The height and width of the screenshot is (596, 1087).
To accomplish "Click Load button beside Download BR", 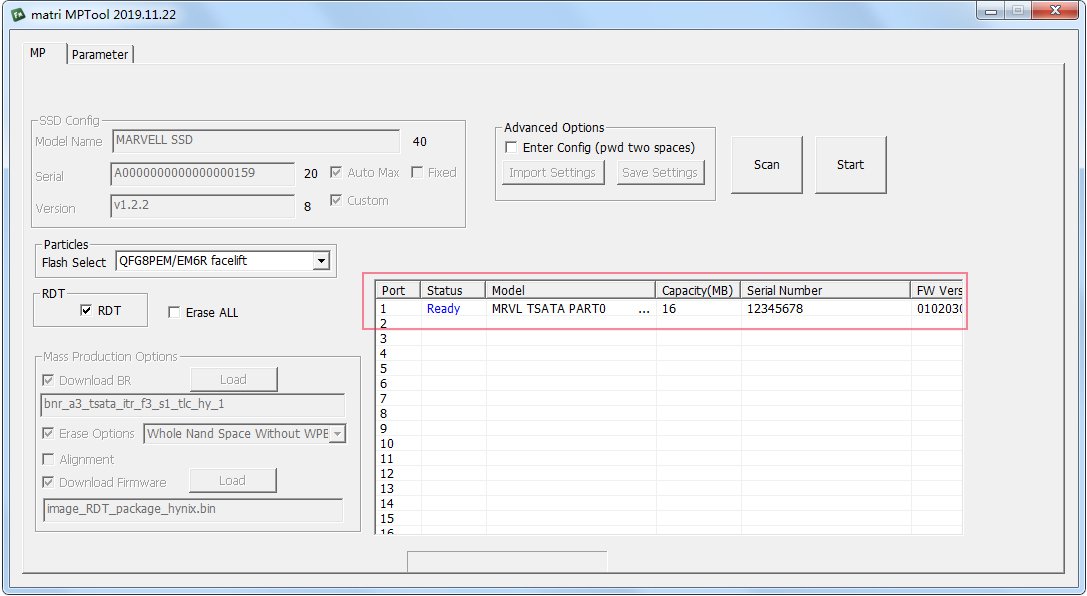I will pos(234,379).
